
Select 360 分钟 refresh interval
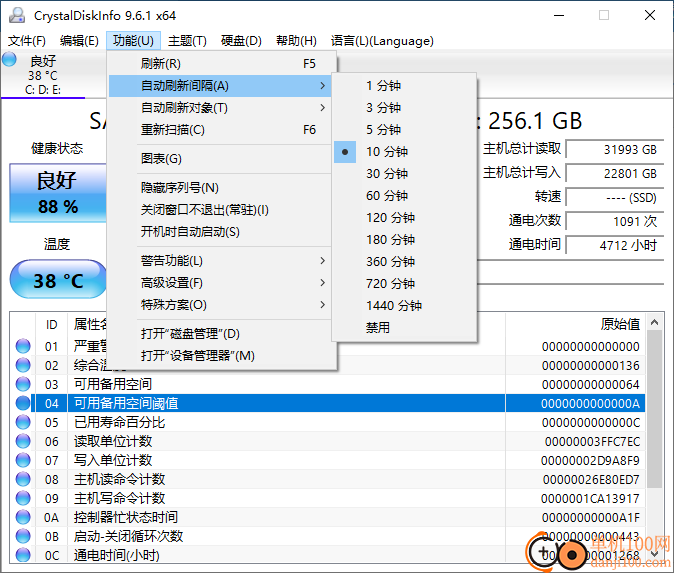(x=404, y=261)
